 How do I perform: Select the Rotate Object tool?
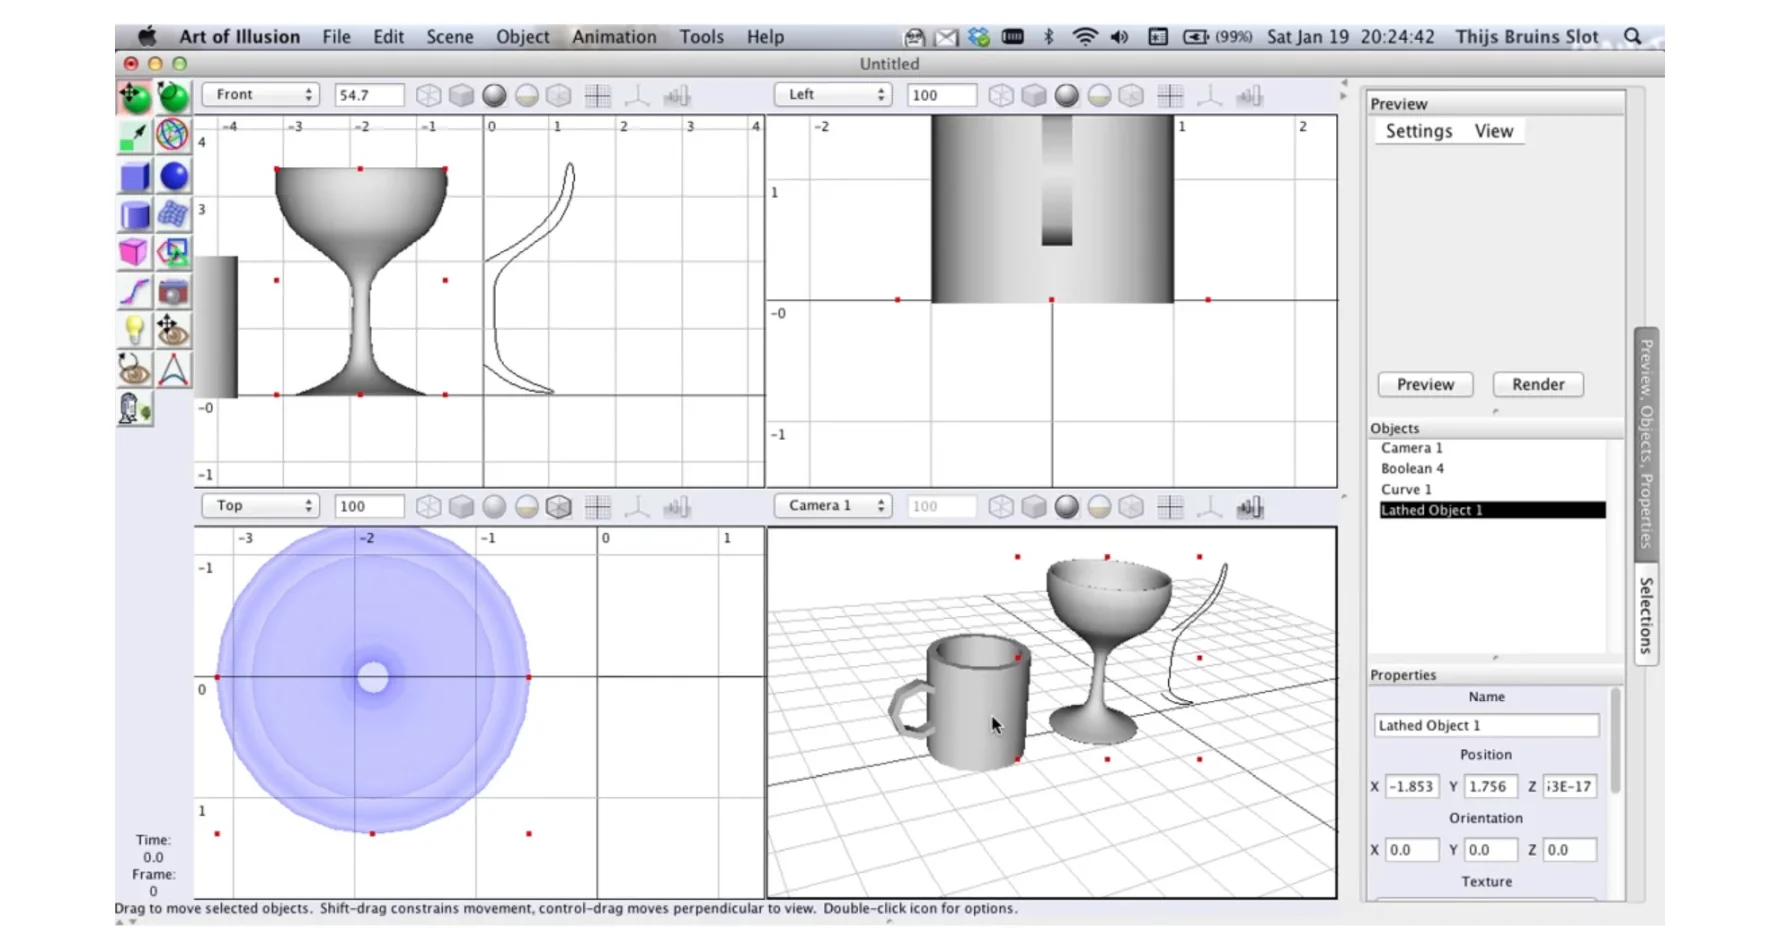tap(173, 97)
